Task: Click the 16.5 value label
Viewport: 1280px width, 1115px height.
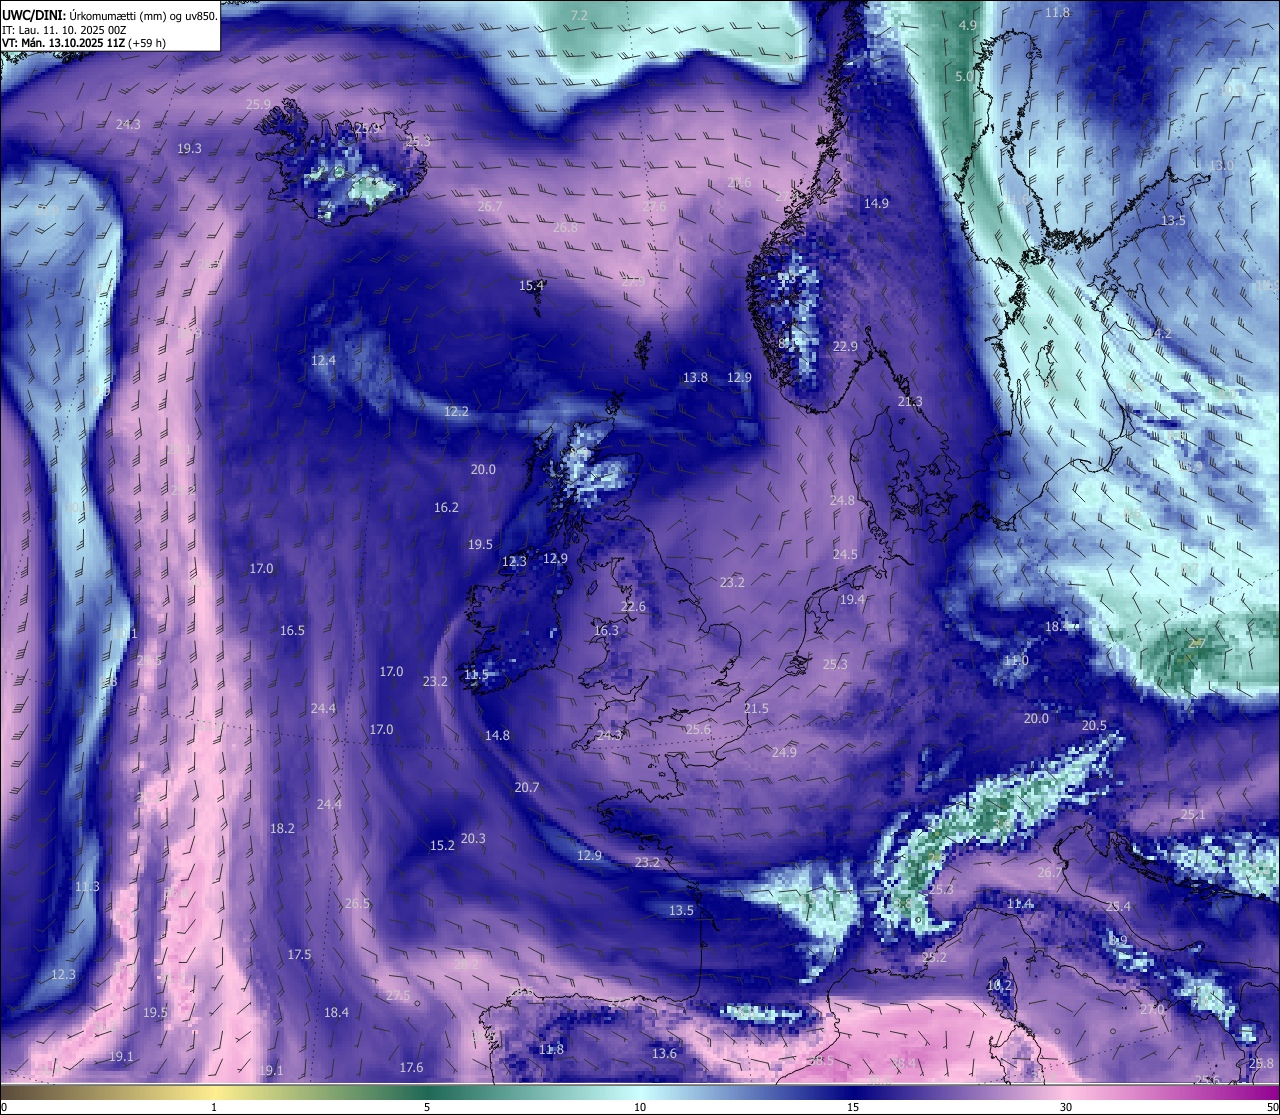Action: [292, 630]
